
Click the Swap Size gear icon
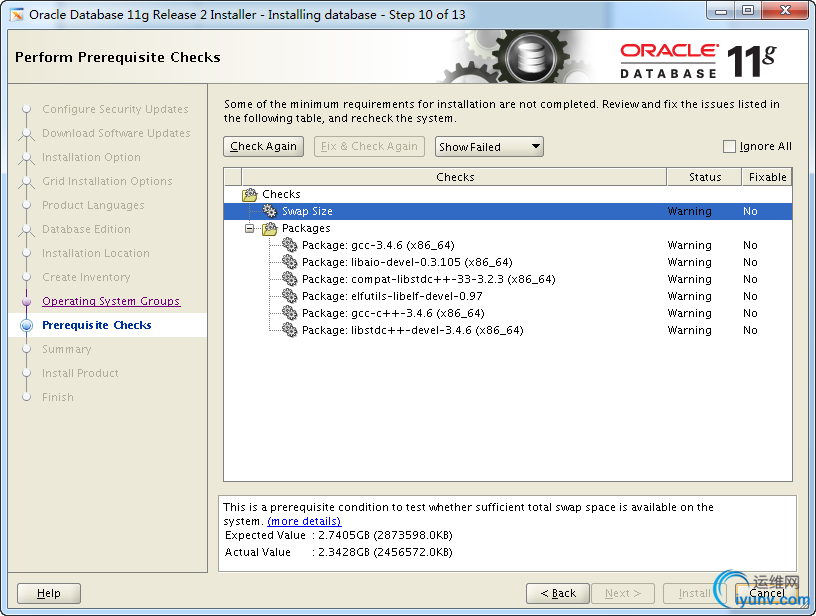(x=270, y=211)
